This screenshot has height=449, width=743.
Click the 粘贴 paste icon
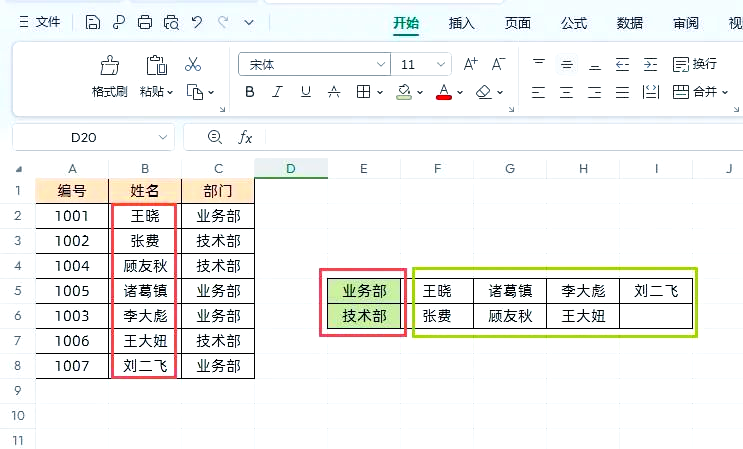pyautogui.click(x=156, y=65)
